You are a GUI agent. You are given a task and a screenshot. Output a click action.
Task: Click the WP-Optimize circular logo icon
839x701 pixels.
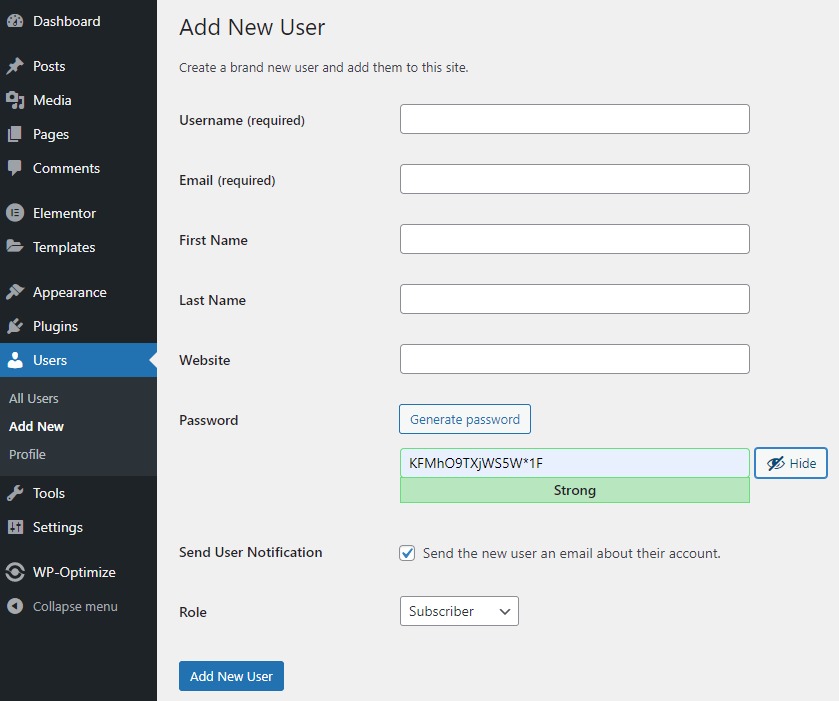(x=15, y=572)
